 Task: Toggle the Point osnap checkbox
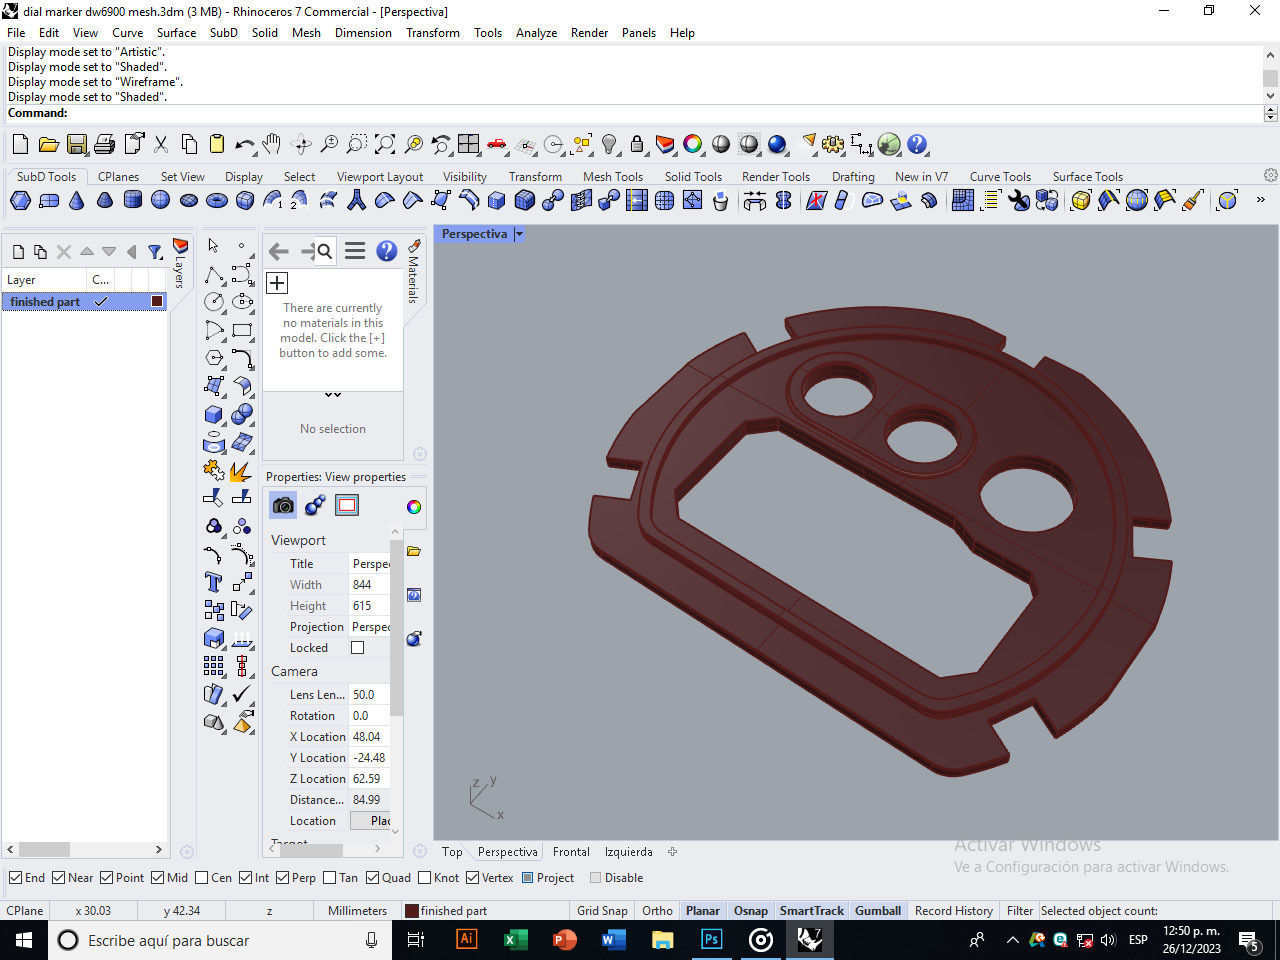107,878
